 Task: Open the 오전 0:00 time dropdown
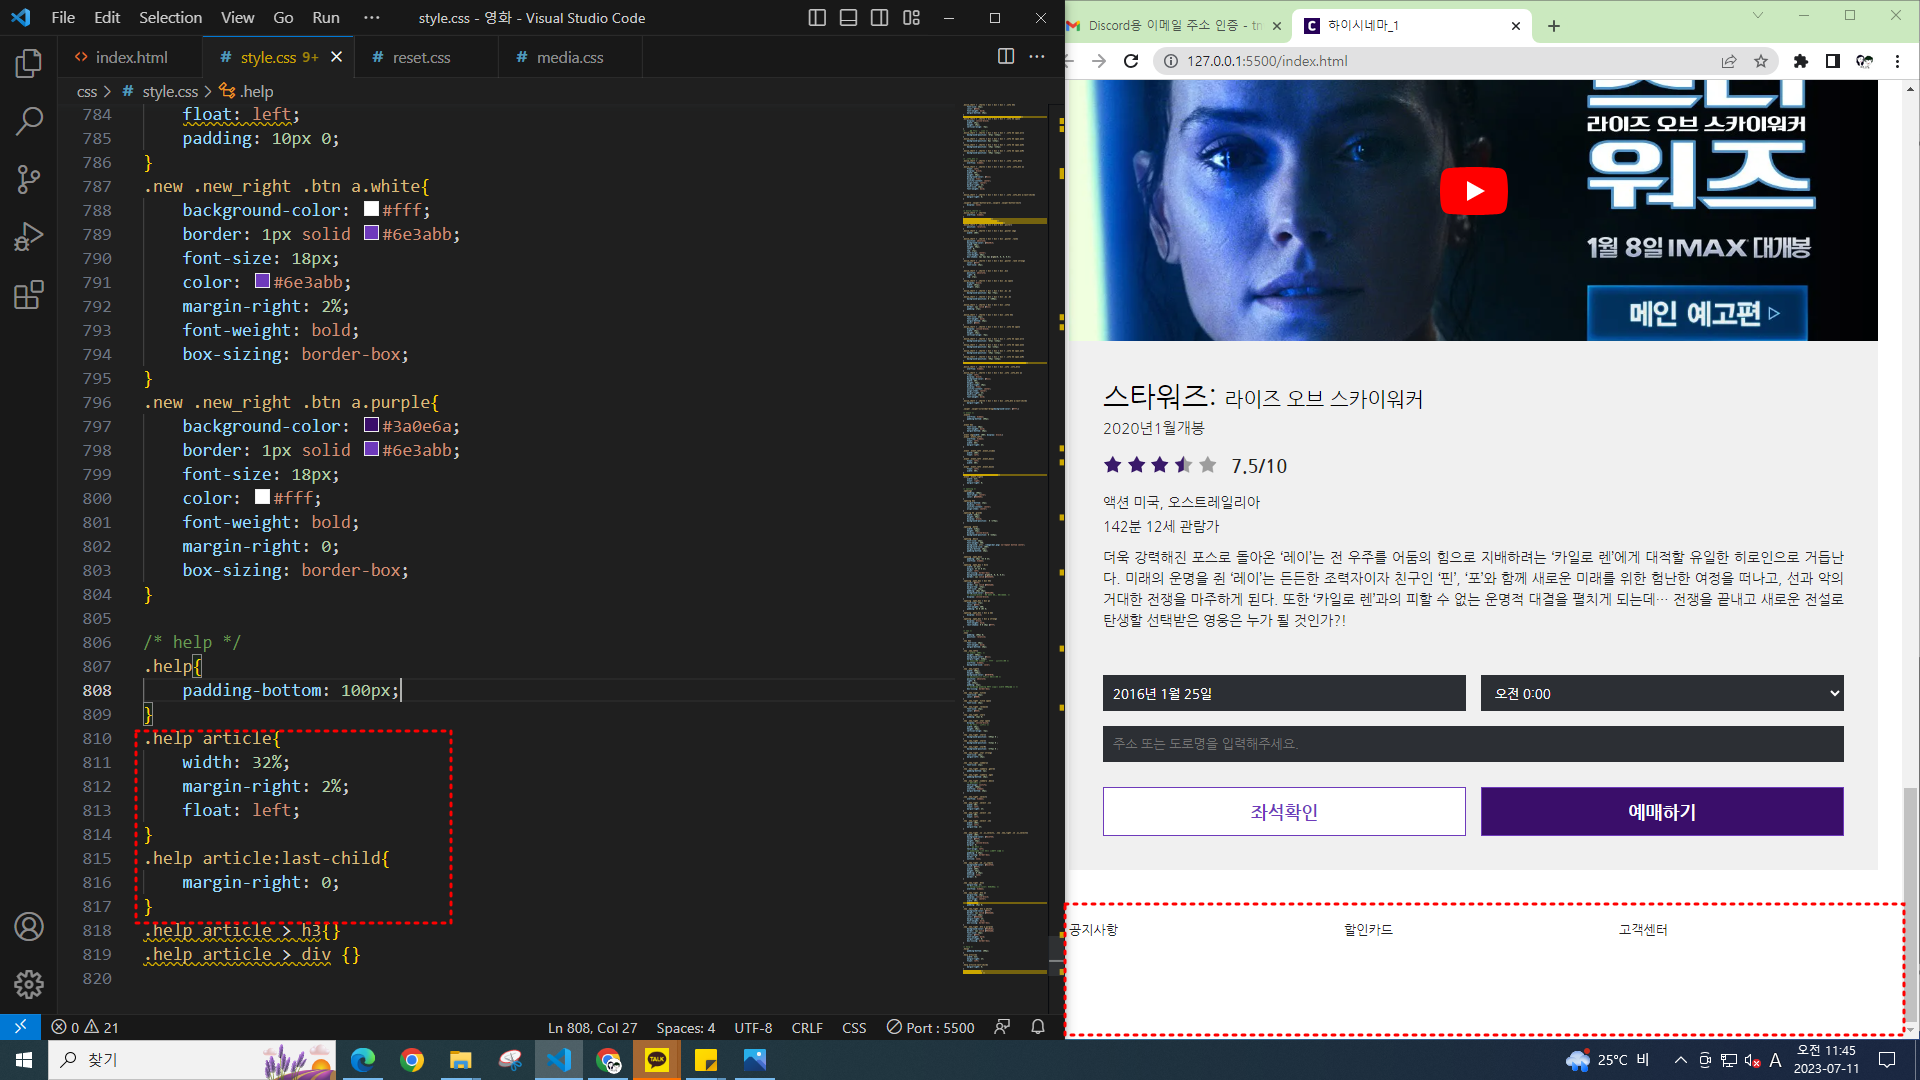(1661, 693)
